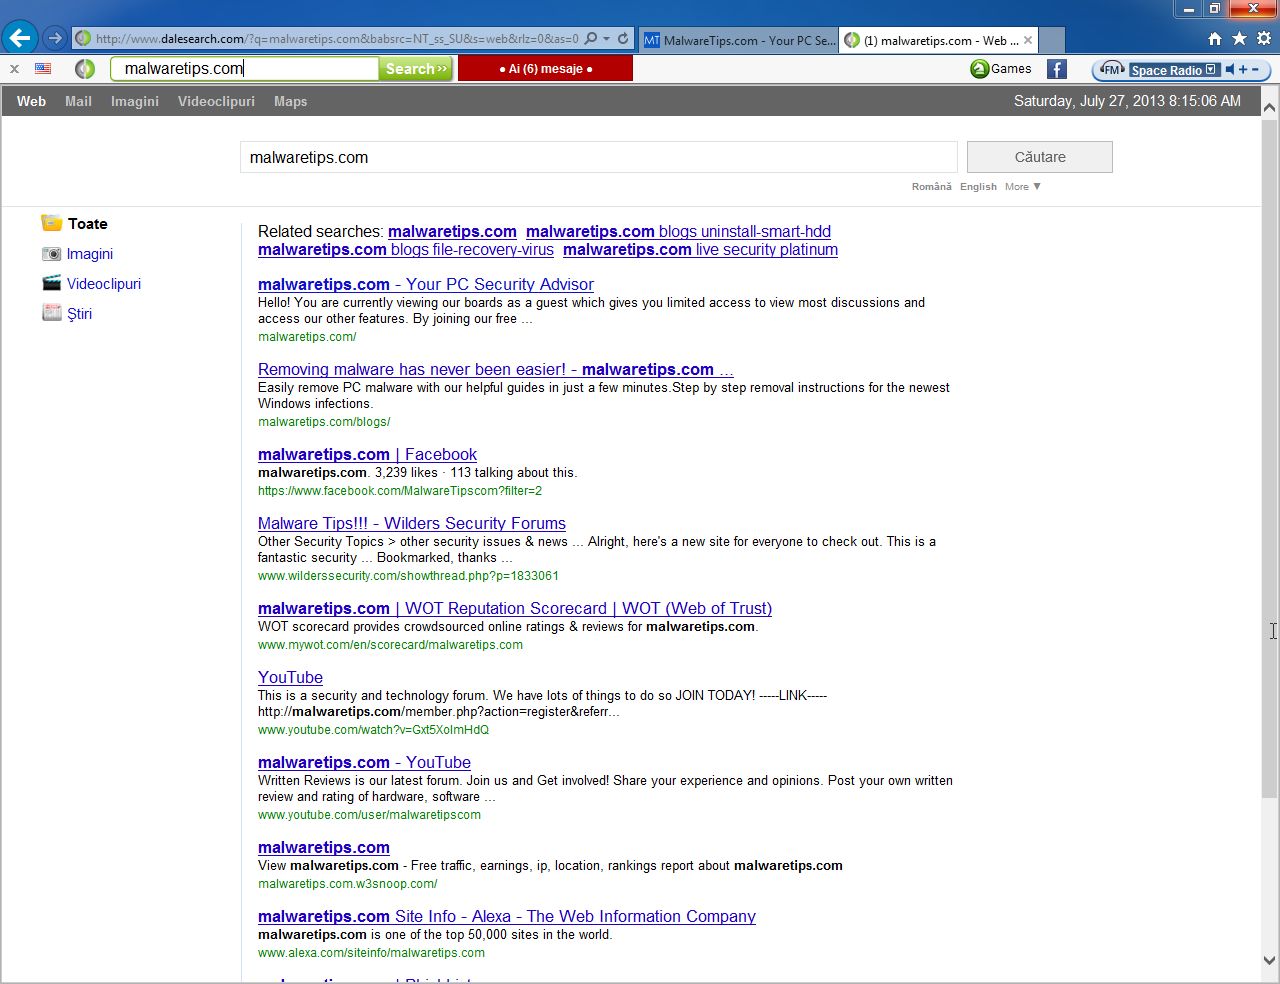Click the scrollbar up arrow

pyautogui.click(x=1270, y=107)
